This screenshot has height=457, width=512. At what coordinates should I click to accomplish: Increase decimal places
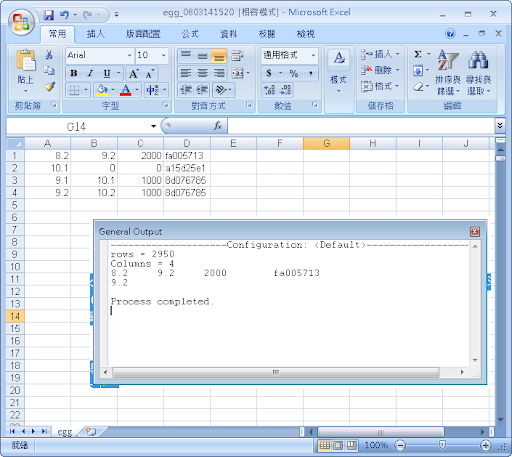(269, 90)
